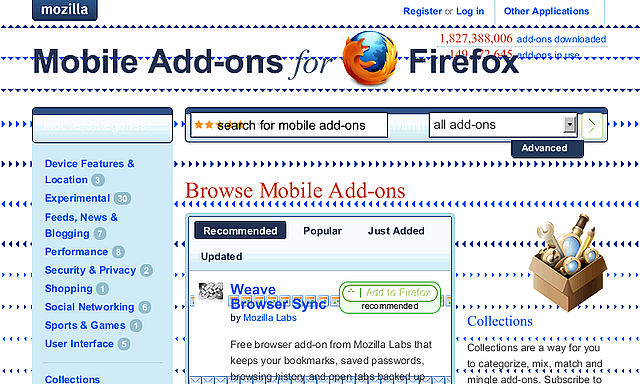
Task: Open the Updated tab
Action: tap(221, 257)
